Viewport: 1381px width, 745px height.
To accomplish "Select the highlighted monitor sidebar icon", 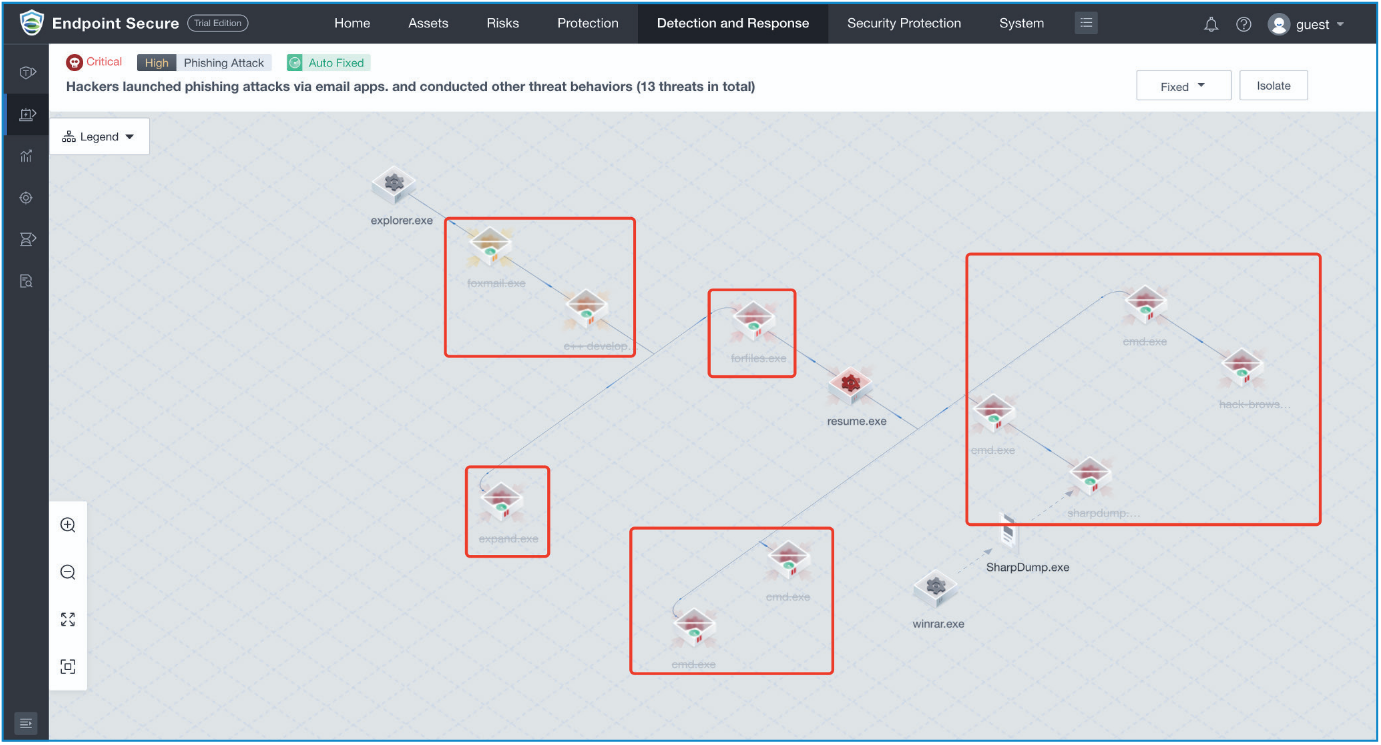I will click(27, 115).
